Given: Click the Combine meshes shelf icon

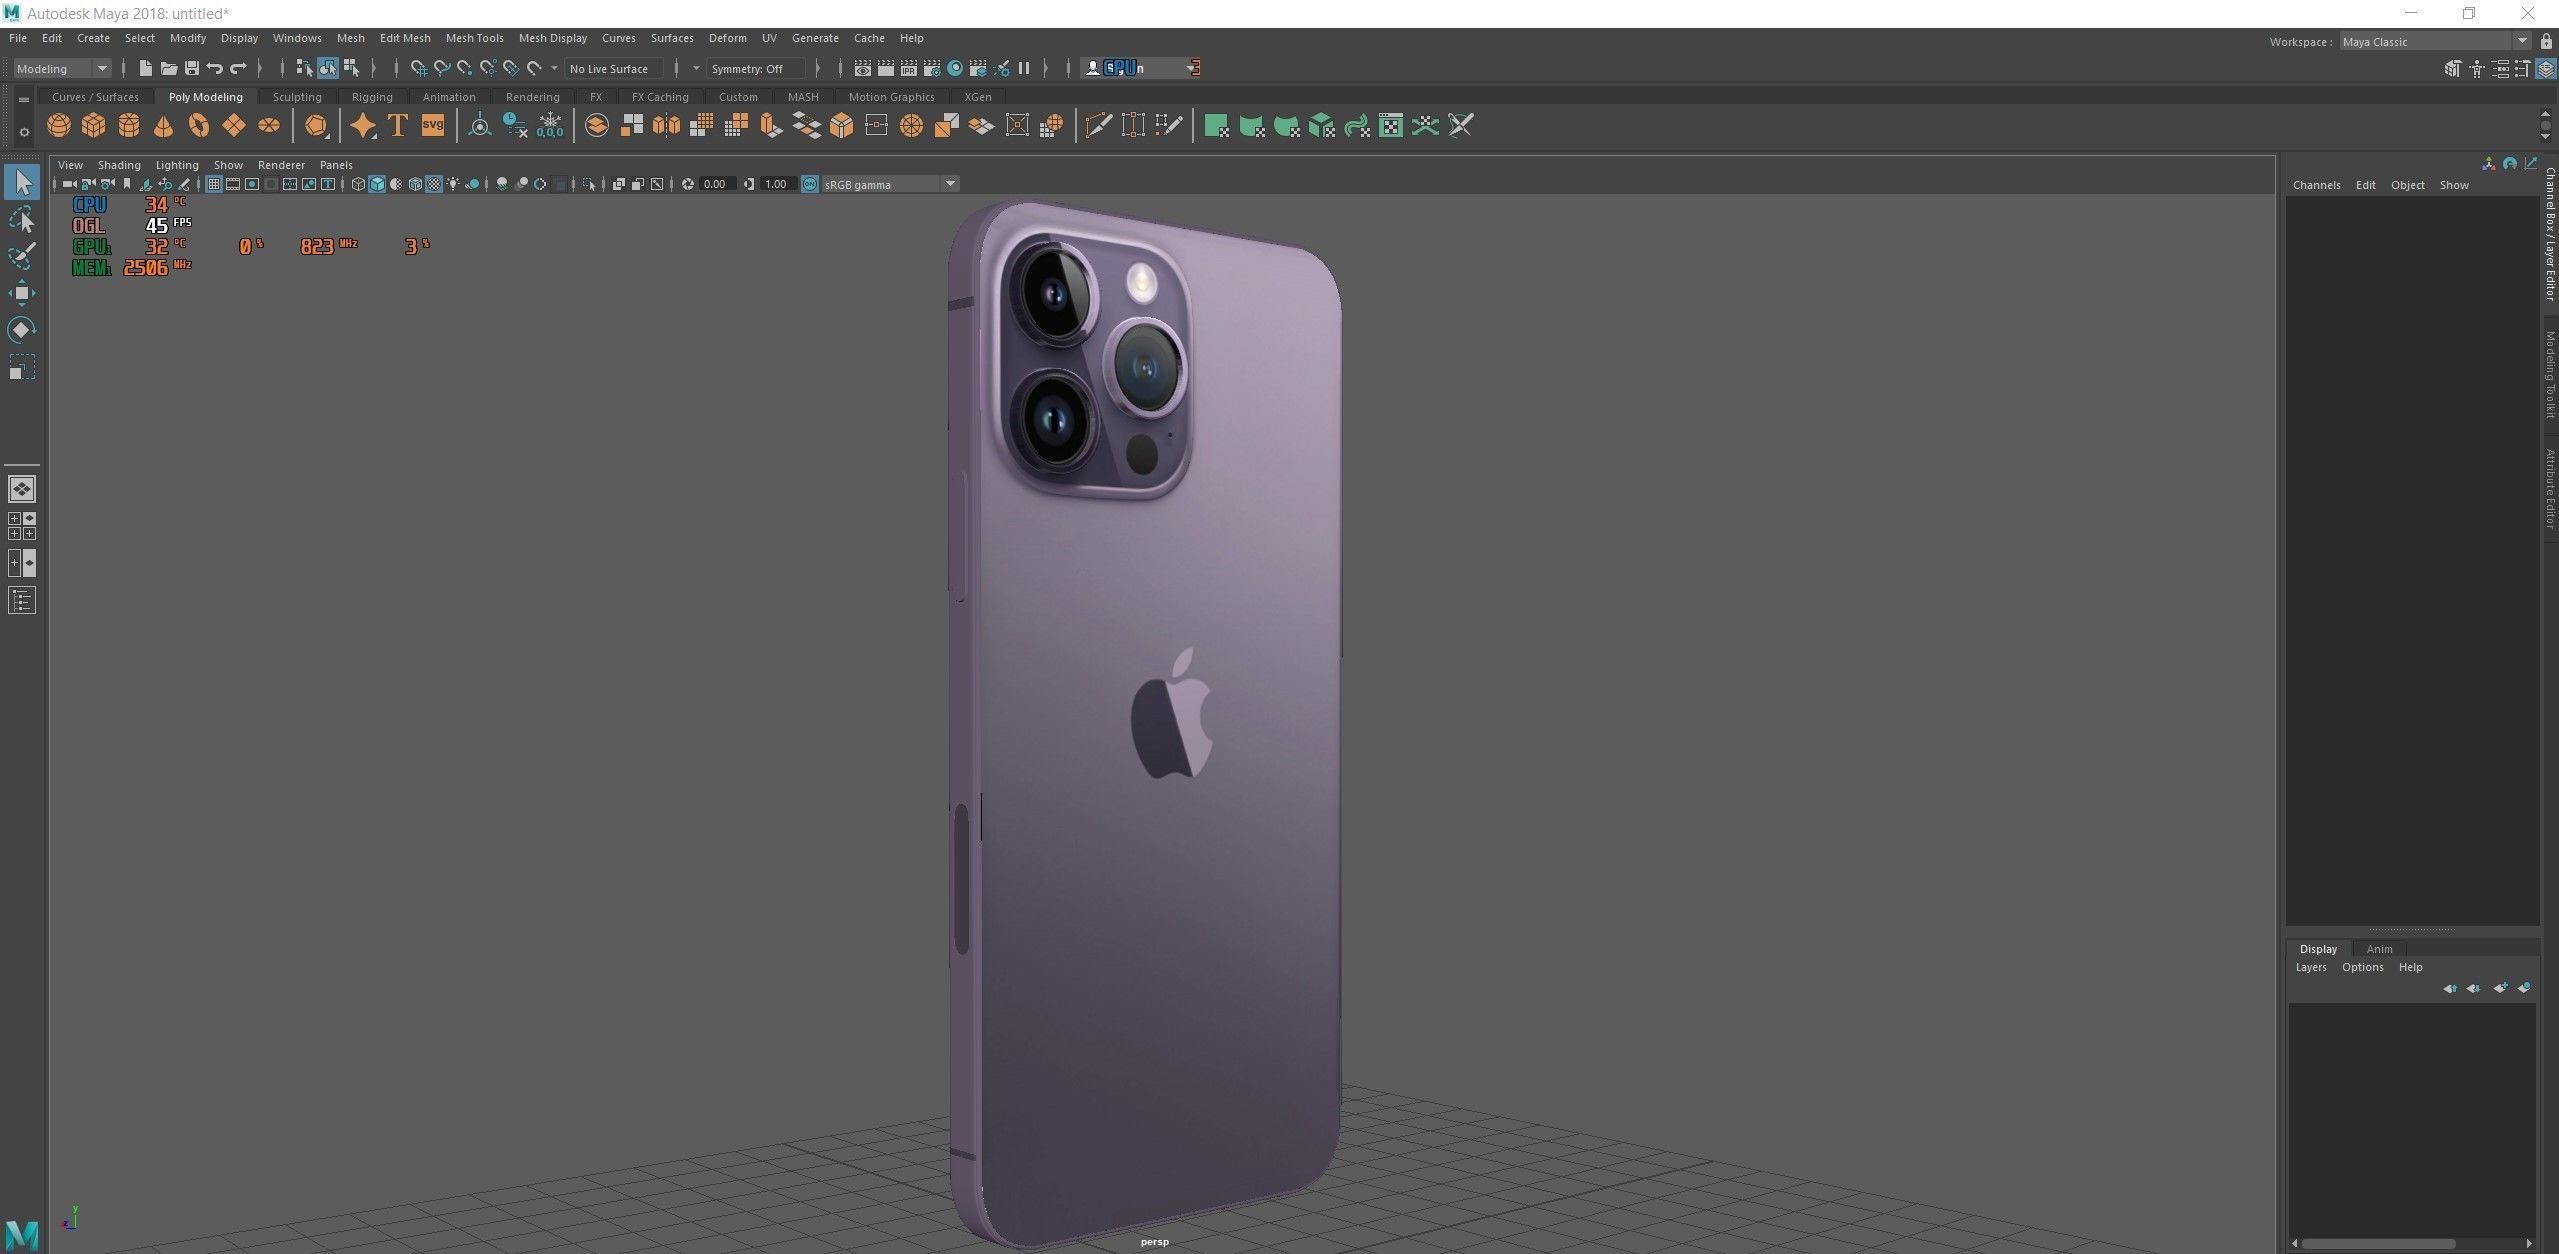Looking at the screenshot, I should [597, 126].
